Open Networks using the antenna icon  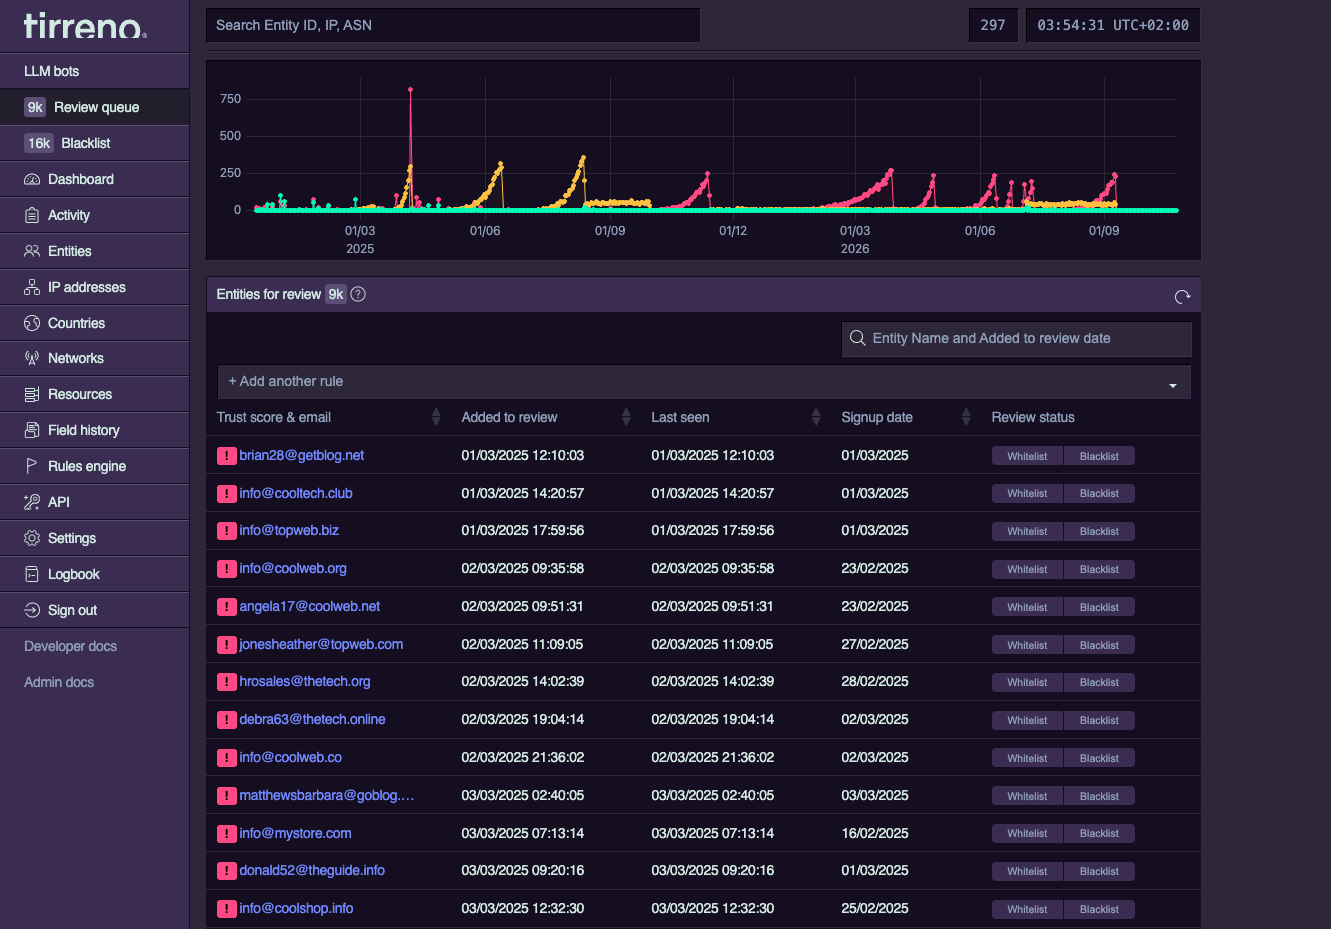tap(32, 358)
